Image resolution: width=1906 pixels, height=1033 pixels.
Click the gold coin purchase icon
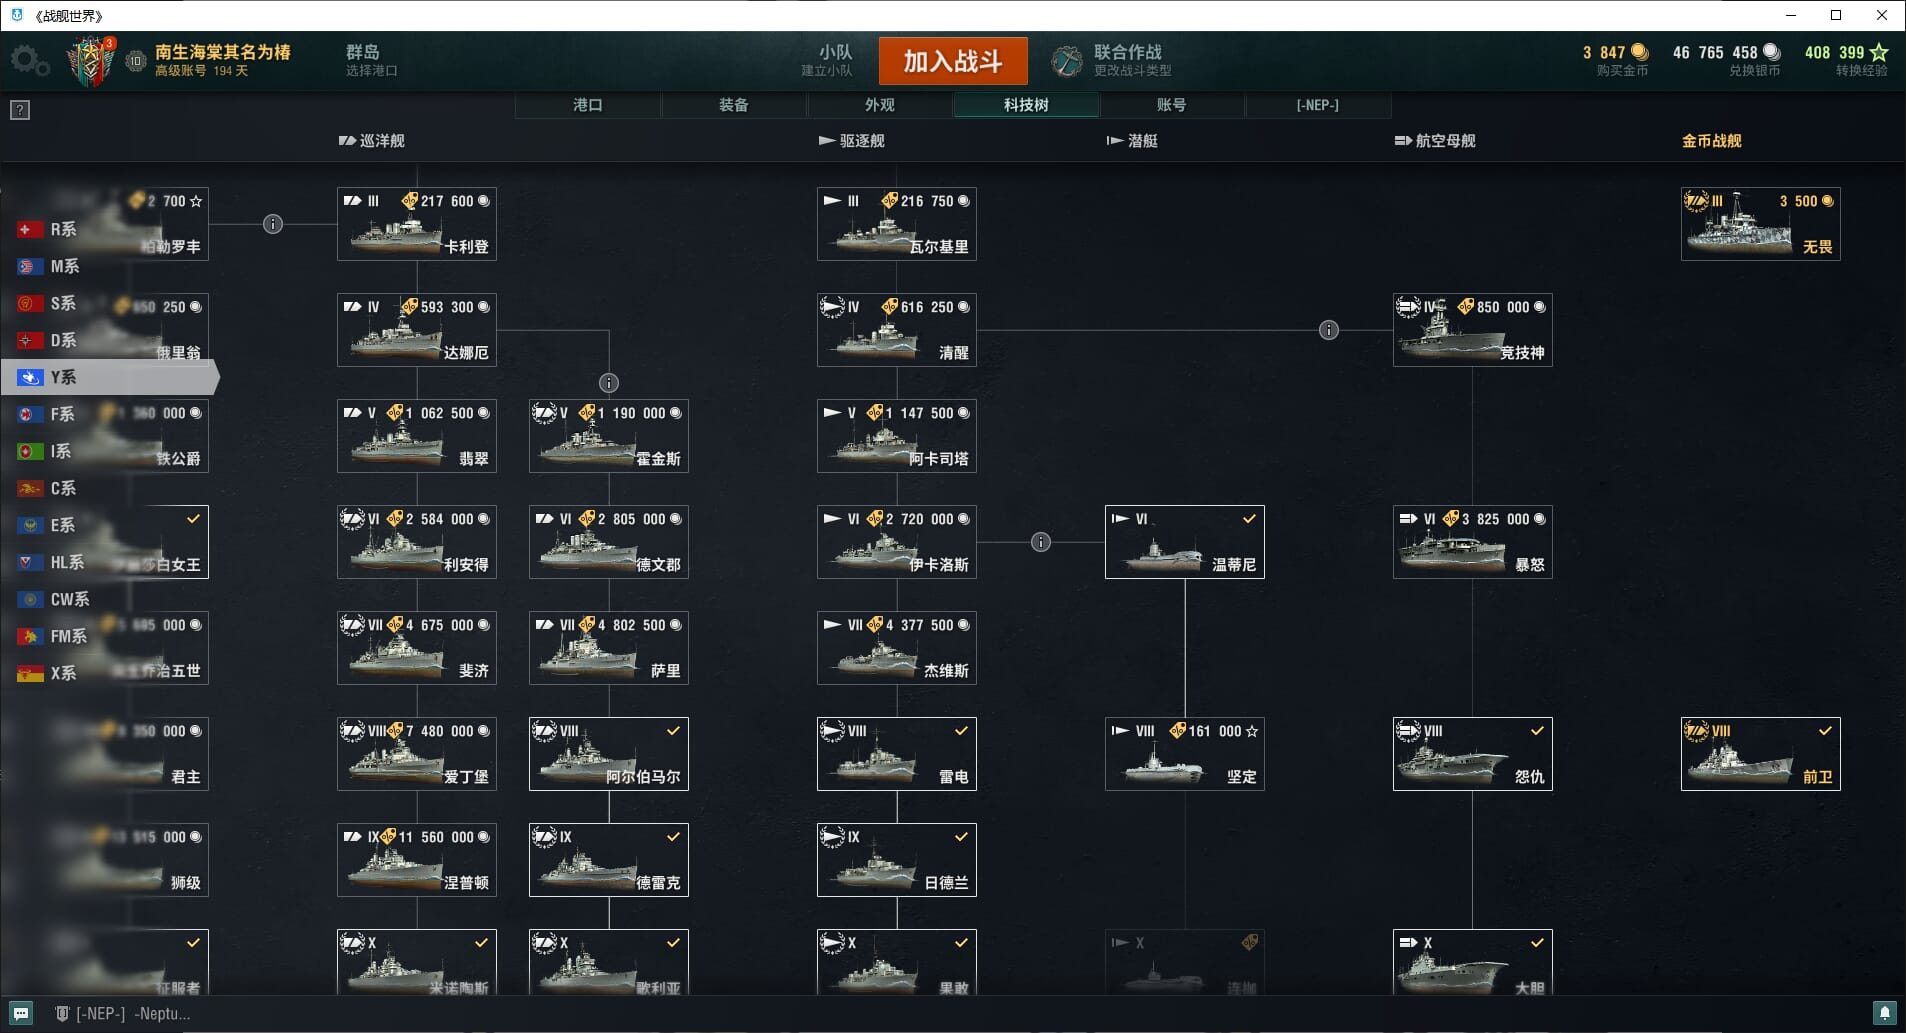1640,52
